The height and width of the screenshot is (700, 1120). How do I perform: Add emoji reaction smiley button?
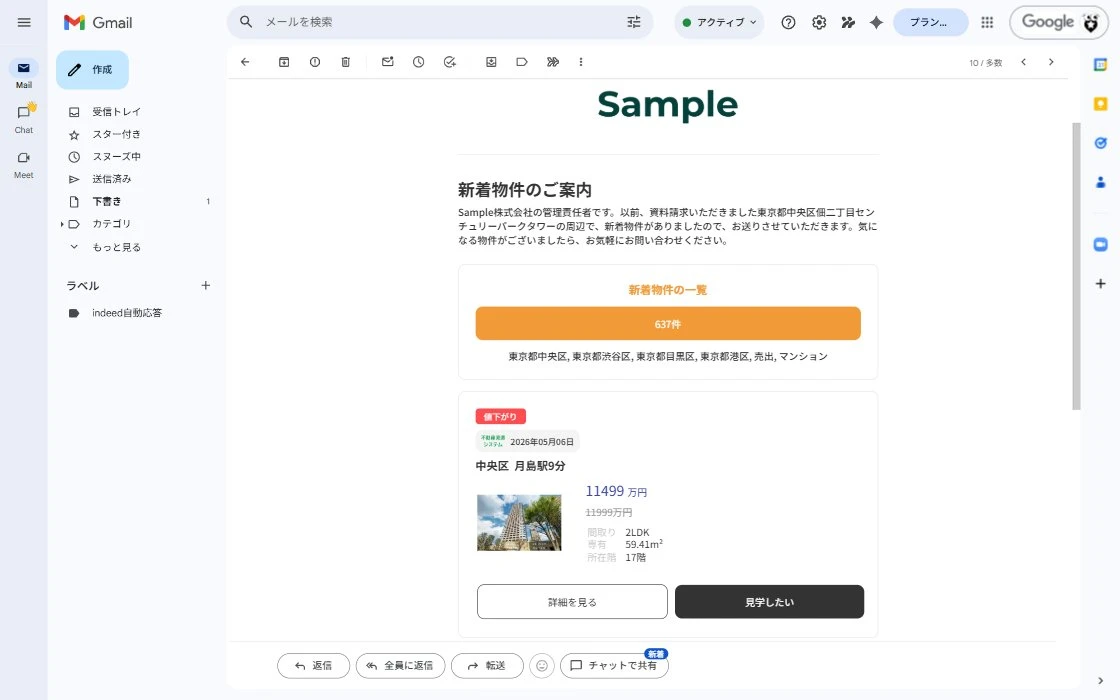pyautogui.click(x=541, y=666)
